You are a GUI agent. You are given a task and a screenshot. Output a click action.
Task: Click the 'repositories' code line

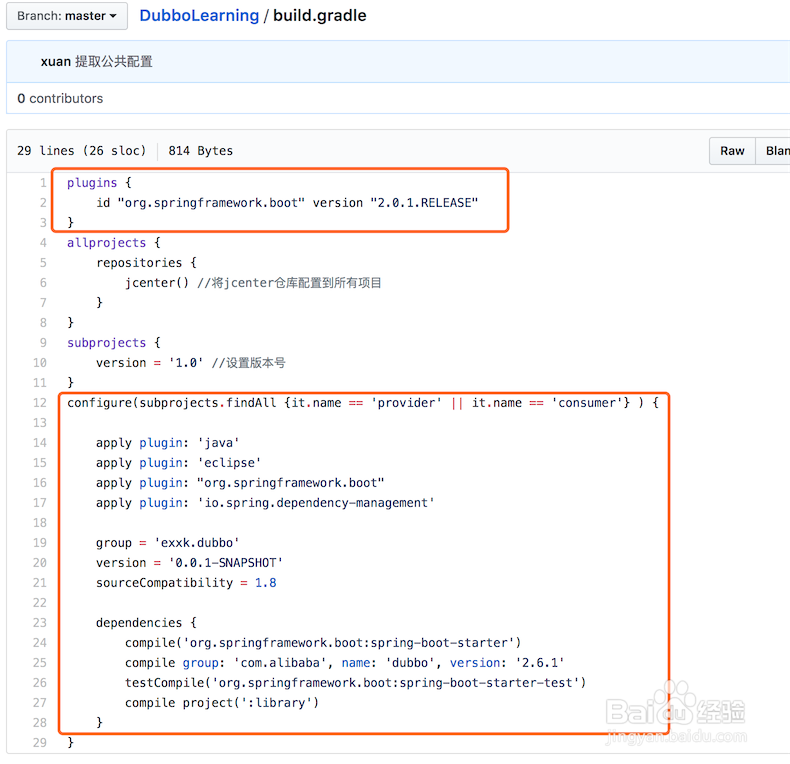pos(146,263)
